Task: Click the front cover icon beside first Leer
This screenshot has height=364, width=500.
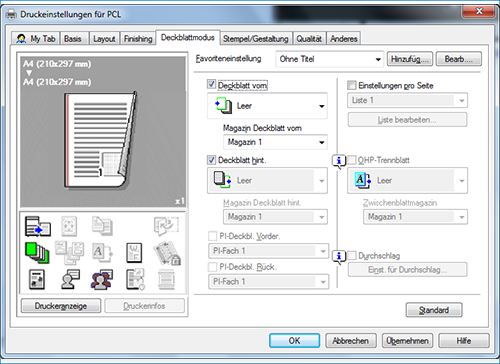Action: click(x=223, y=105)
